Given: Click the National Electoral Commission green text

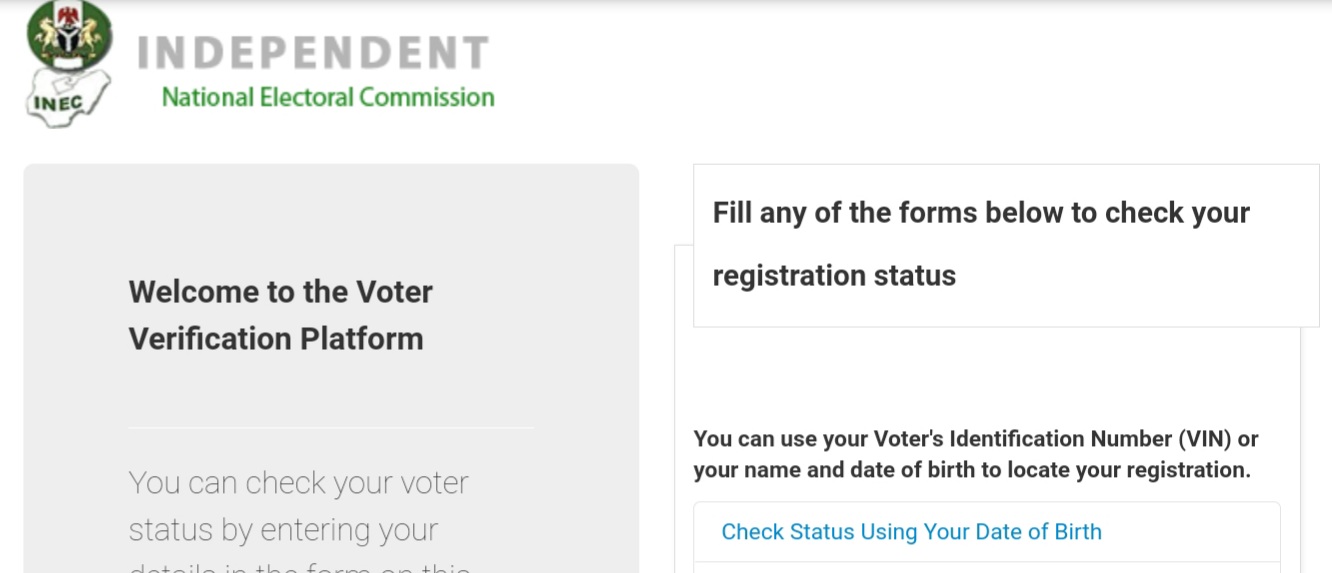Looking at the screenshot, I should [x=328, y=97].
